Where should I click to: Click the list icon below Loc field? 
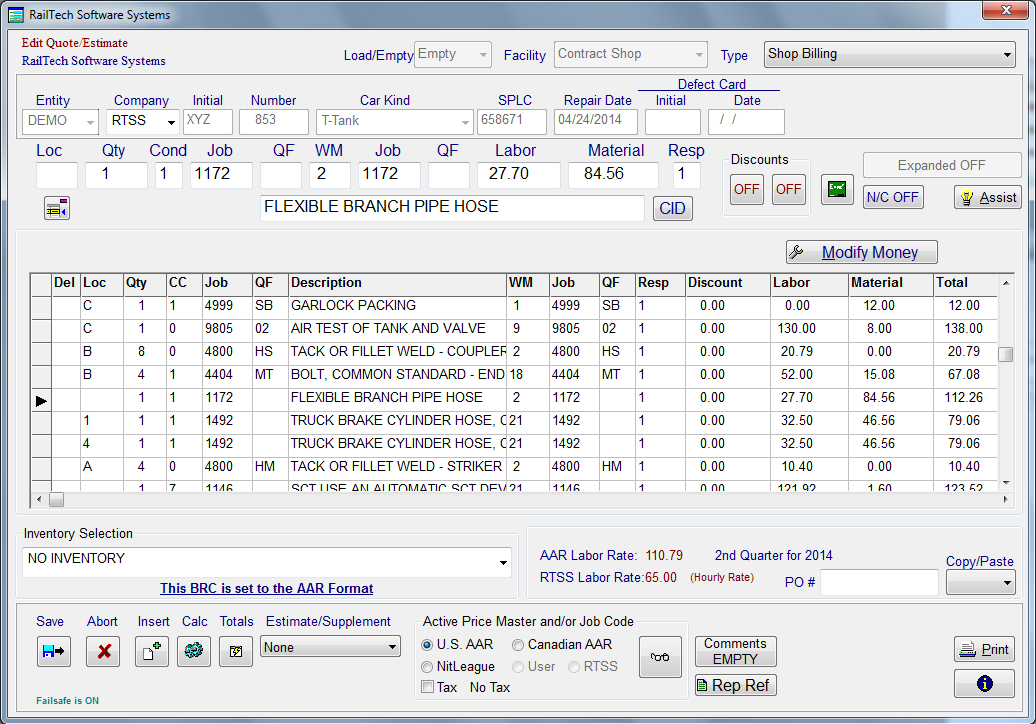pos(56,209)
